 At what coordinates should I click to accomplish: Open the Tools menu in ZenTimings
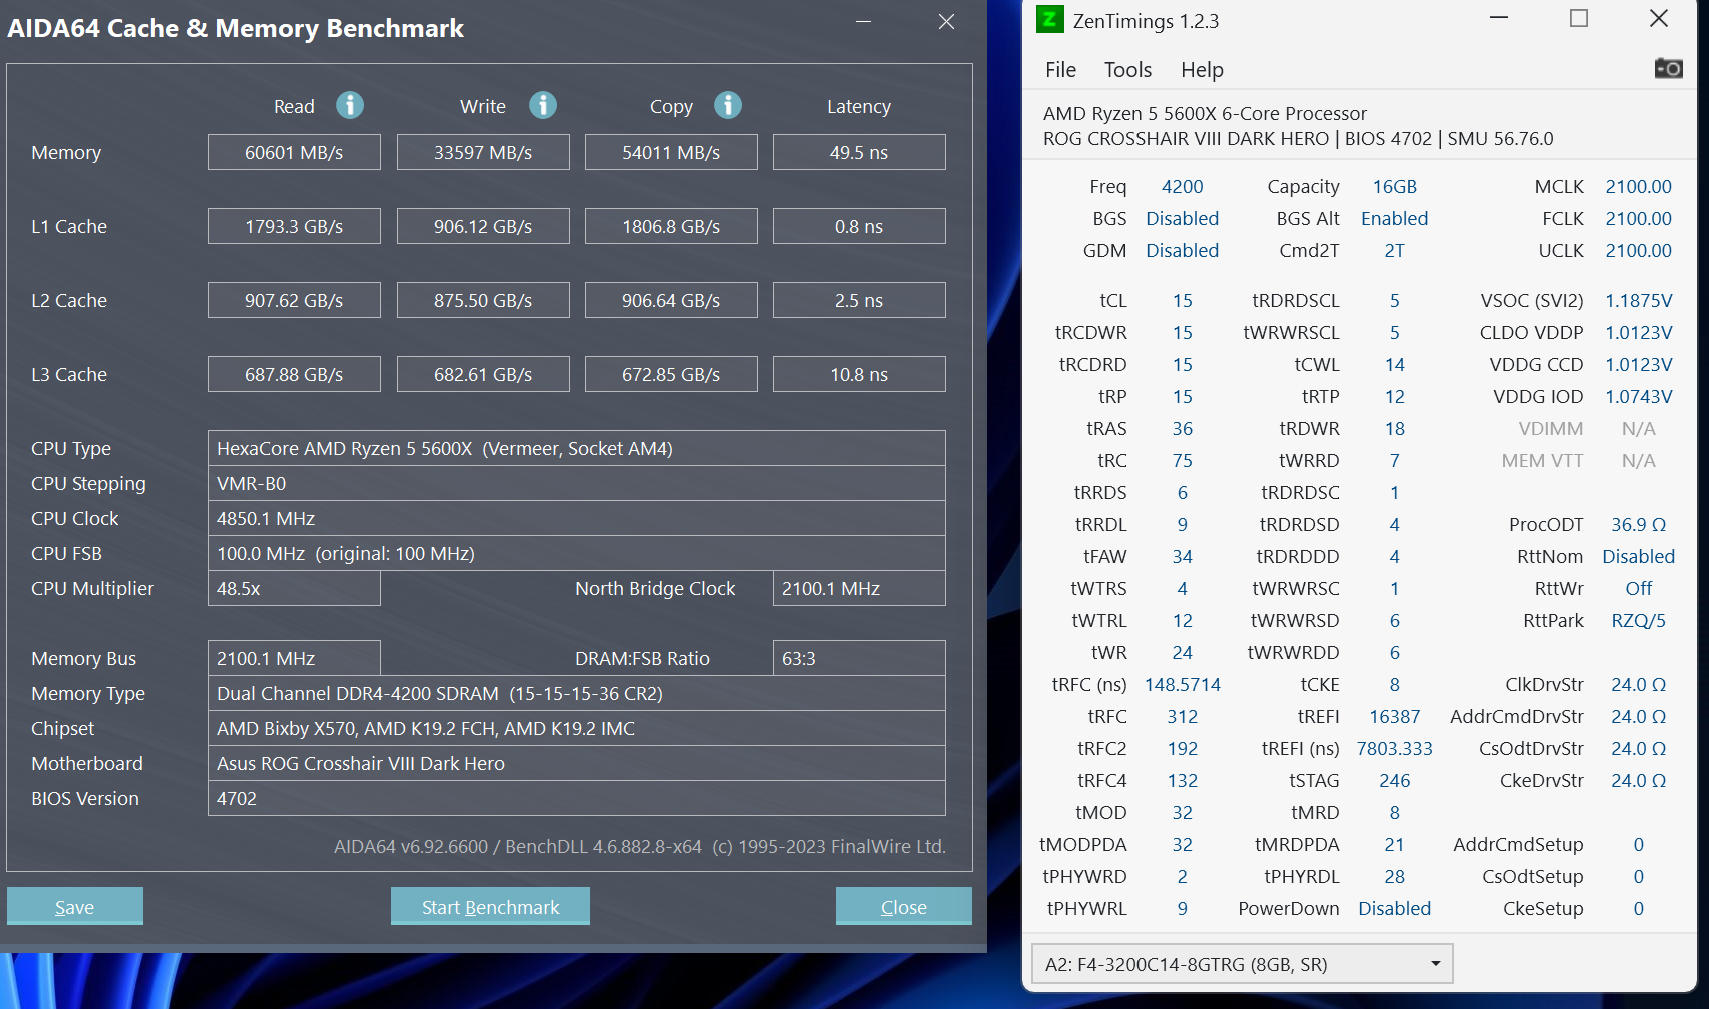coord(1128,70)
